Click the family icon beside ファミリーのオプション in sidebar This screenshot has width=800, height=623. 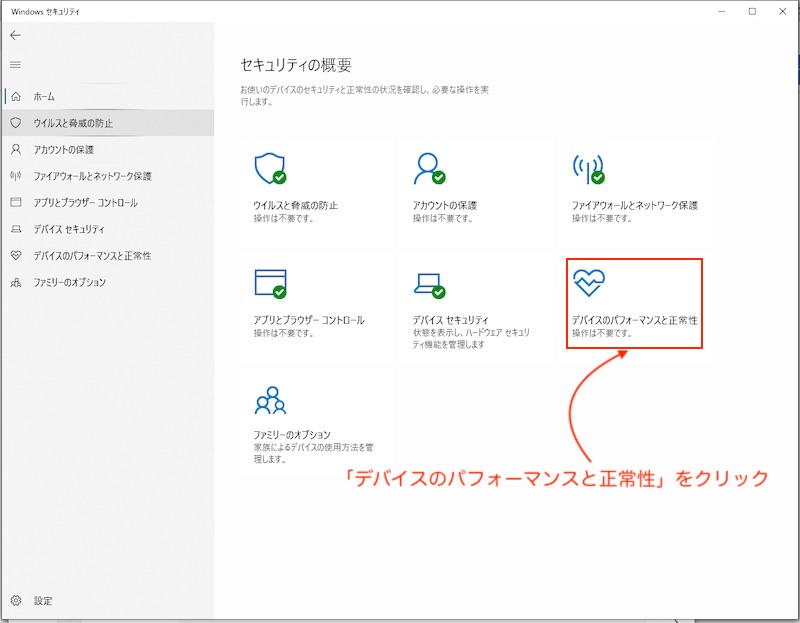coord(16,282)
